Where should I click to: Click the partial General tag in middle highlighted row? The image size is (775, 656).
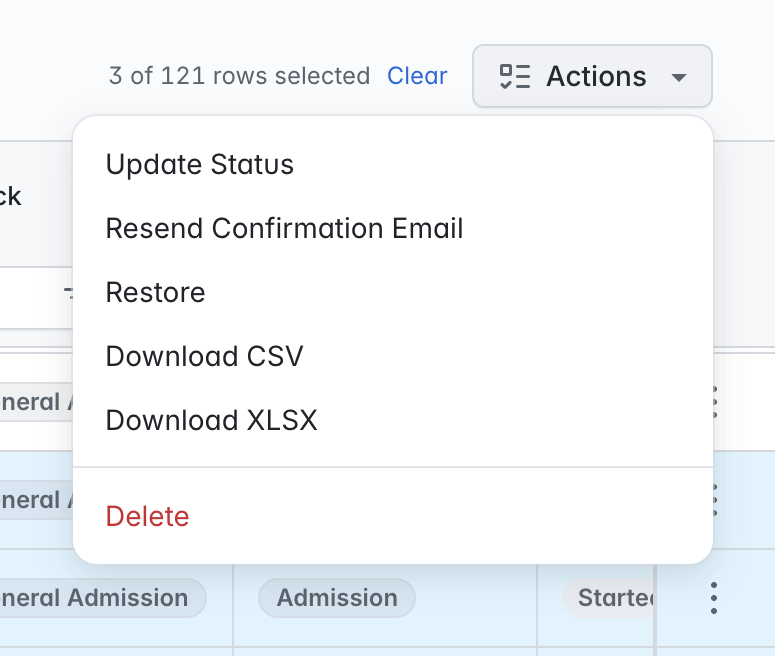[x=37, y=500]
